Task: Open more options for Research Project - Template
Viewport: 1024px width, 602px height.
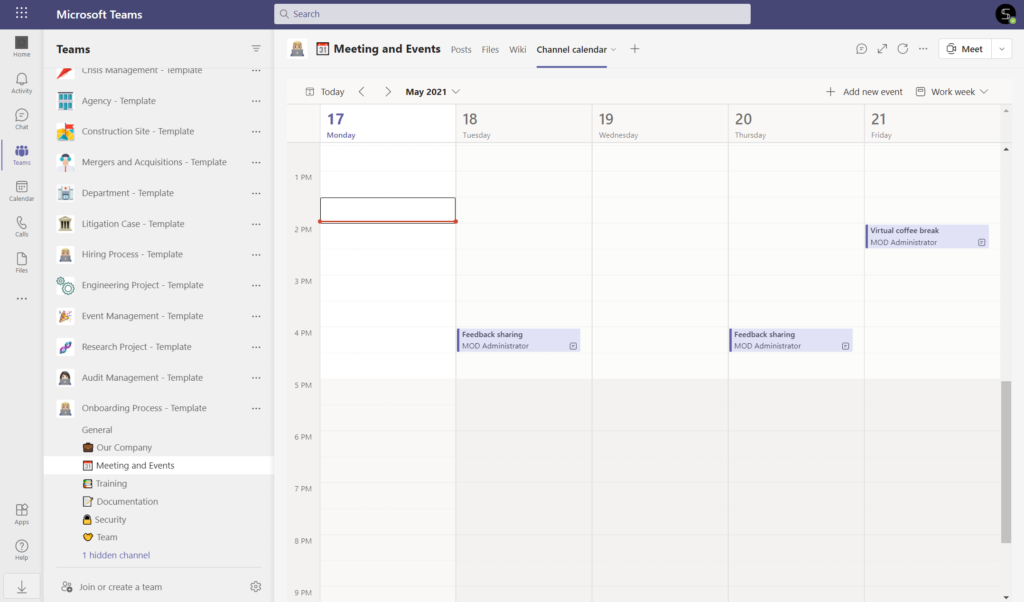Action: click(x=256, y=347)
